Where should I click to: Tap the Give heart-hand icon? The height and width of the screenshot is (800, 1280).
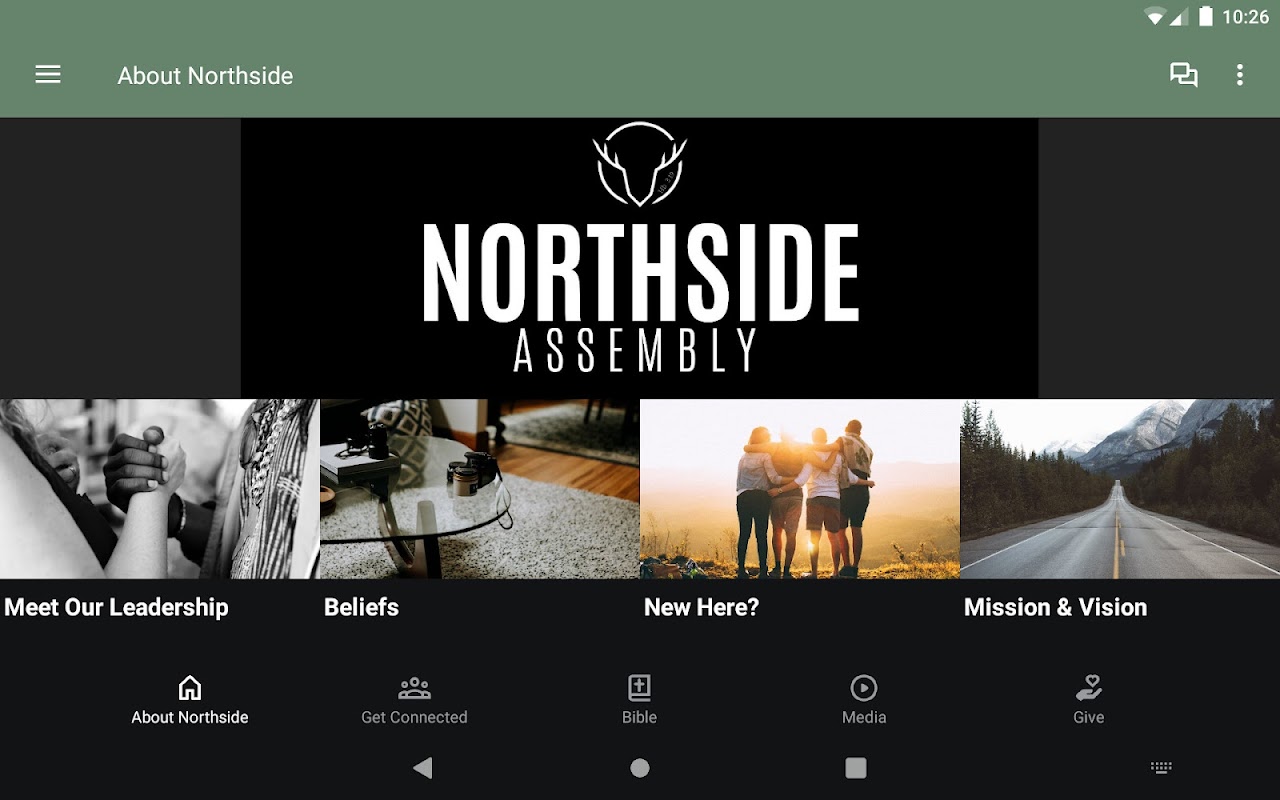1089,688
